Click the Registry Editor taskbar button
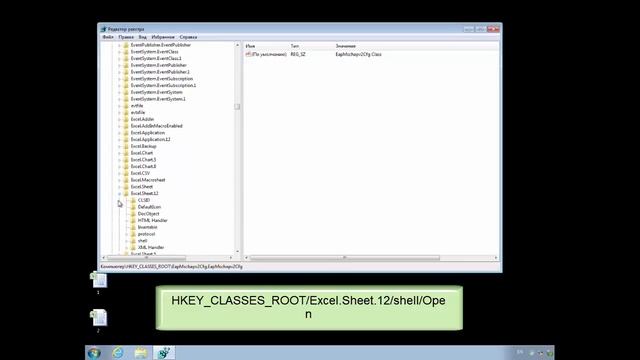Image resolution: width=640 pixels, height=360 pixels. tap(164, 353)
